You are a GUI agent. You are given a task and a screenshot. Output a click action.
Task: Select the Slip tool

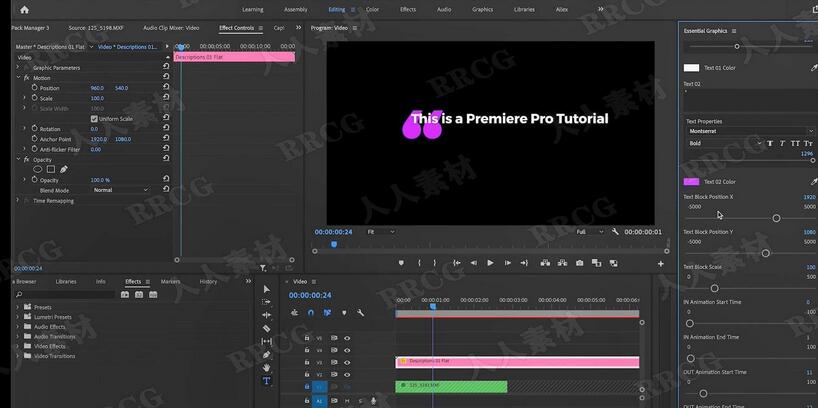coord(267,341)
